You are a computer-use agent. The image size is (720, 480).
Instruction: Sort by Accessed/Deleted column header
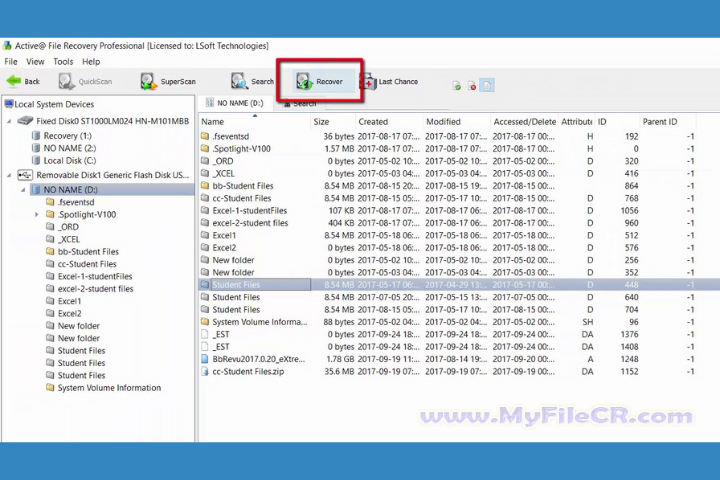pos(524,122)
